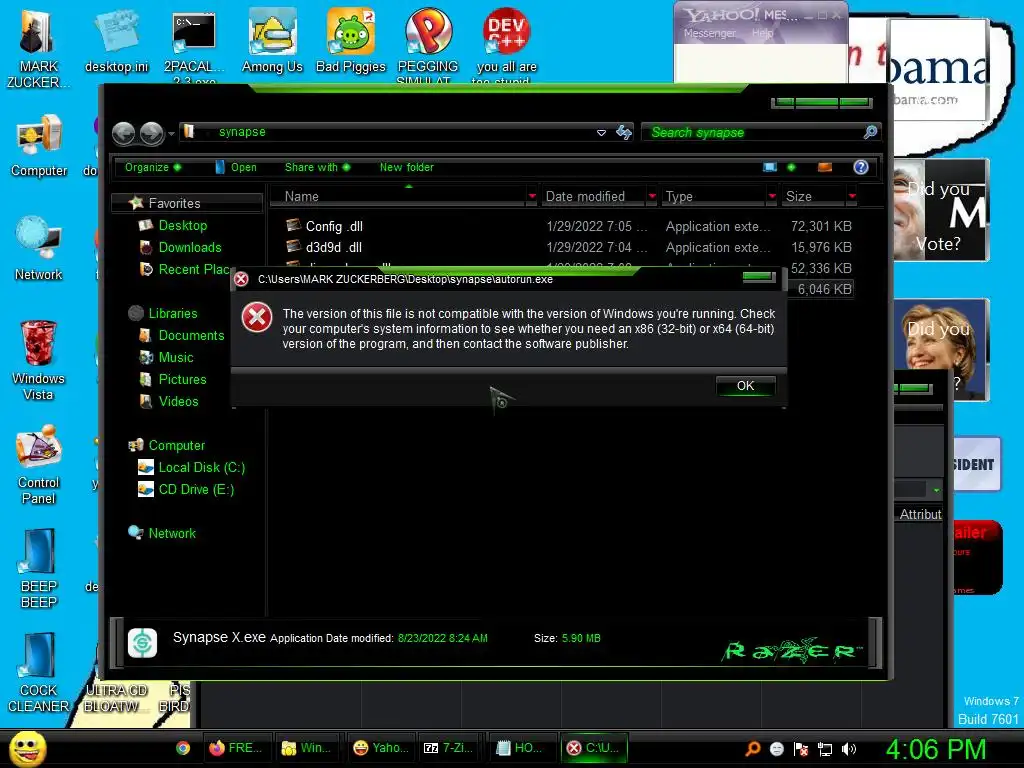Sort files by Name column header
This screenshot has height=768, width=1024.
[398, 197]
